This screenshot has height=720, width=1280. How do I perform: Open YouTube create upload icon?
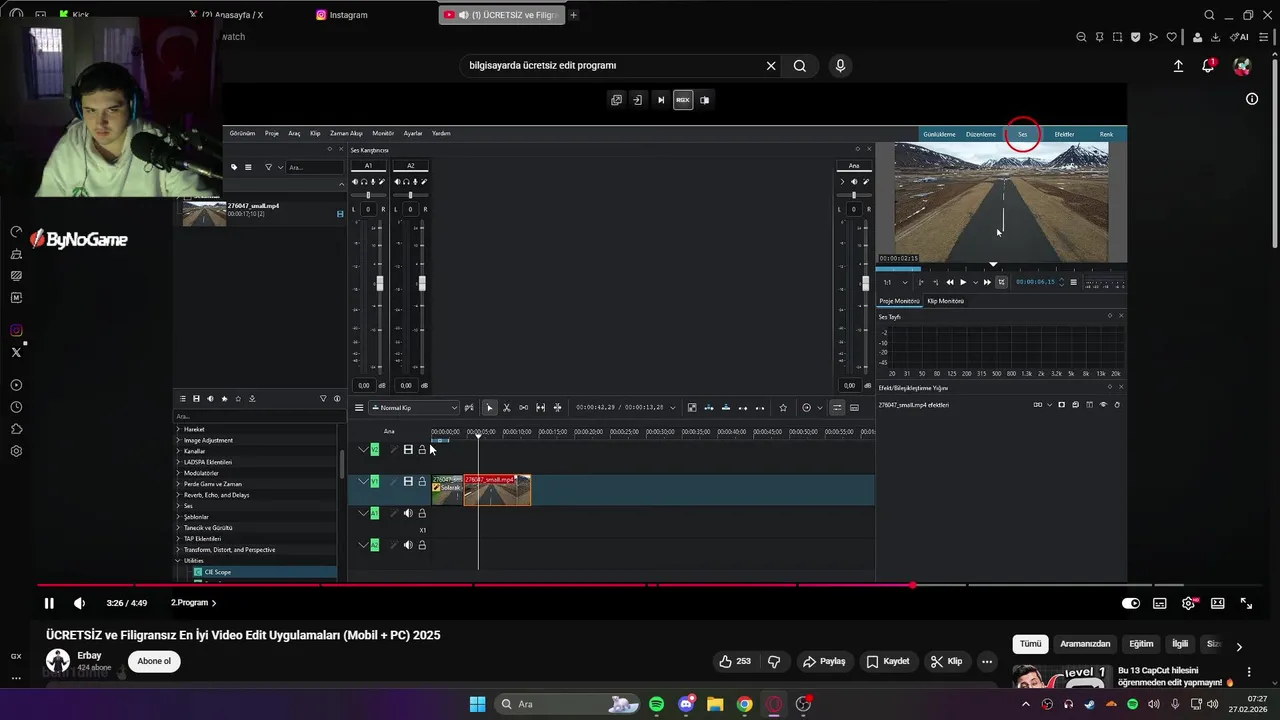(1178, 66)
